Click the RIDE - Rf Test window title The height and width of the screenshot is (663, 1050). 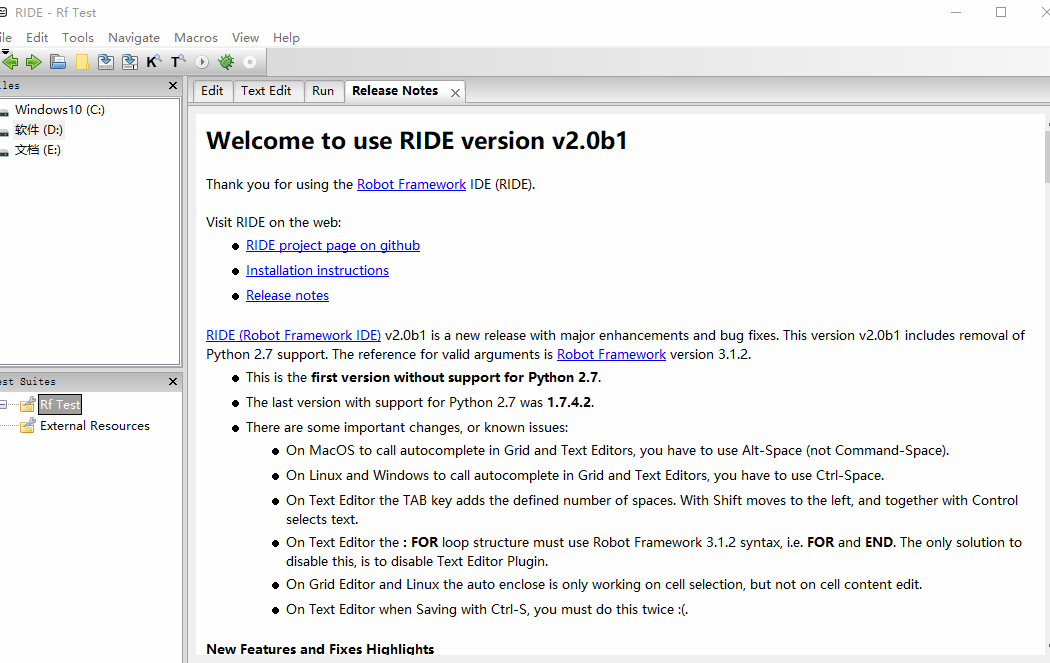[56, 13]
